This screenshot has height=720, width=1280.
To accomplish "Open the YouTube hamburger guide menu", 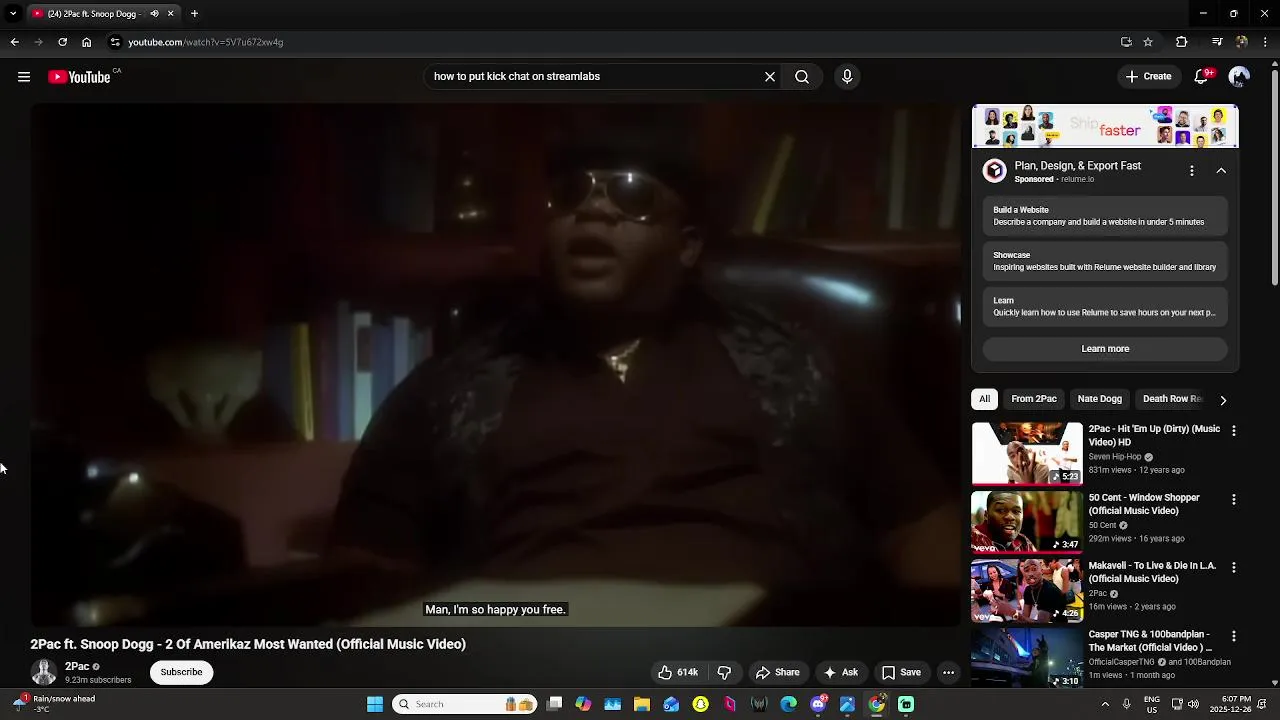I will (x=24, y=77).
